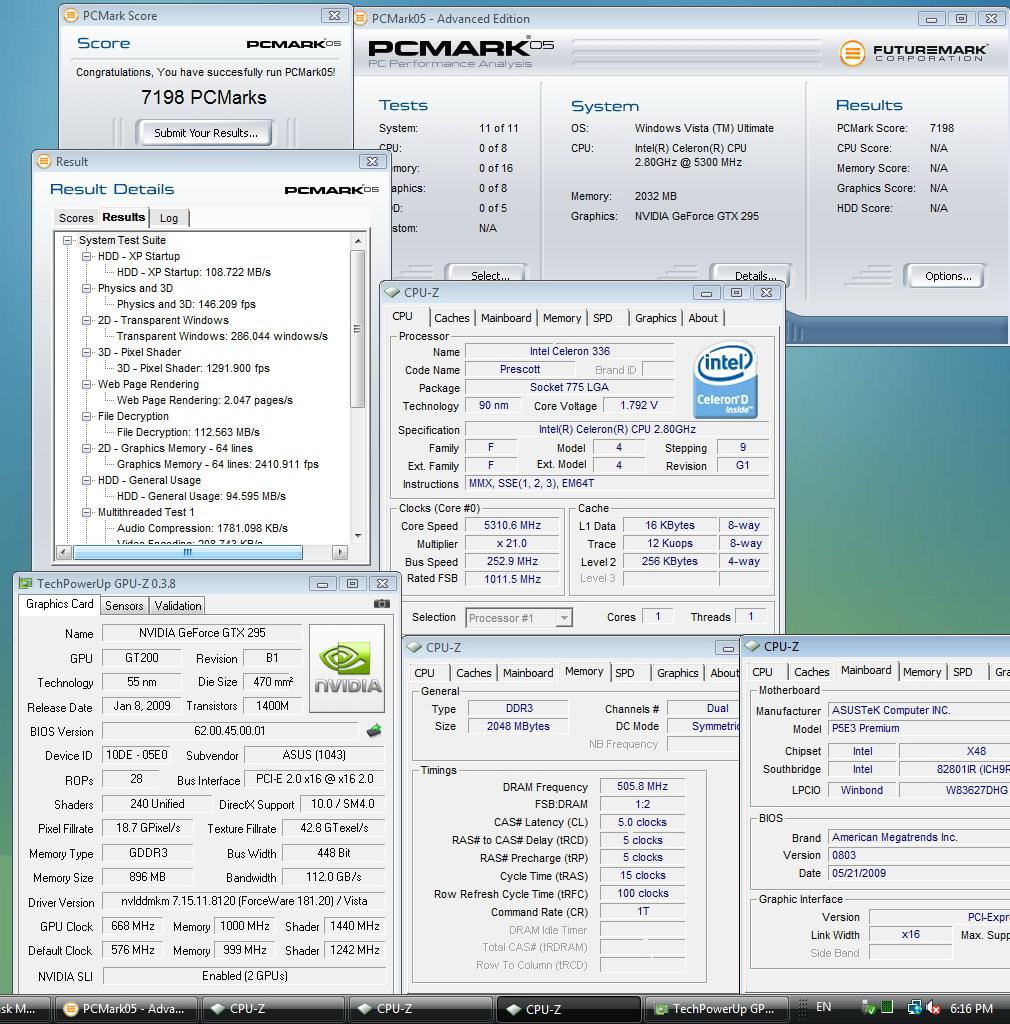Collapse the Physics and 3D node
Viewport: 1010px width, 1024px height.
pos(86,289)
